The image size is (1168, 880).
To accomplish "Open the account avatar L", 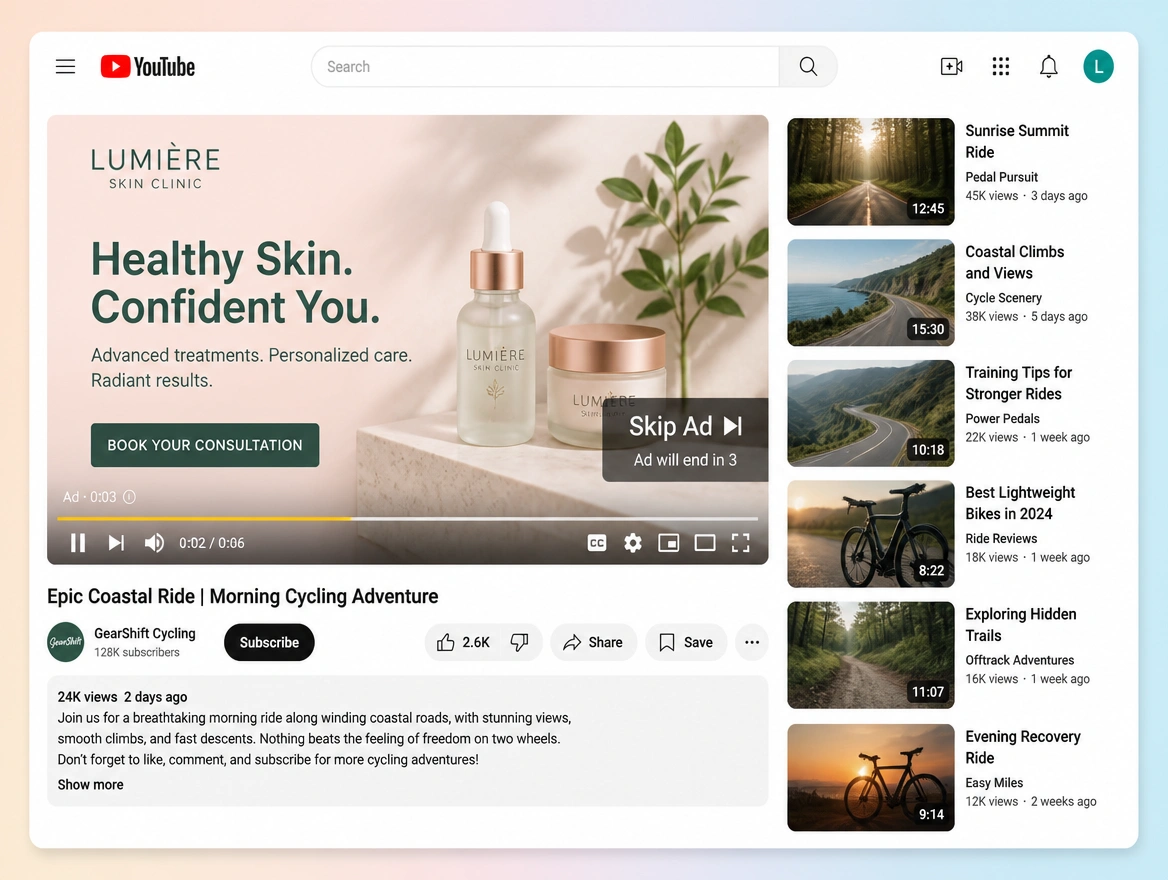I will [1098, 66].
